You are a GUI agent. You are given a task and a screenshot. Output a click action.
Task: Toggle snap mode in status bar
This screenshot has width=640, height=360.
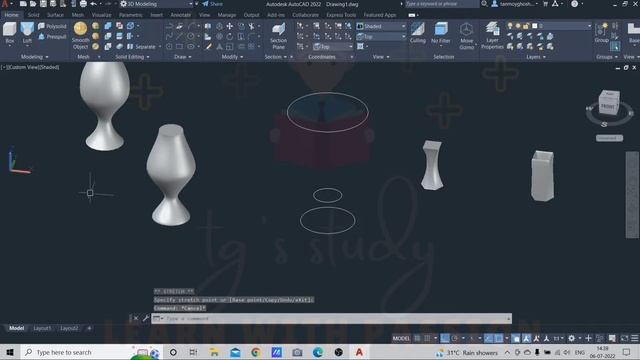427,338
